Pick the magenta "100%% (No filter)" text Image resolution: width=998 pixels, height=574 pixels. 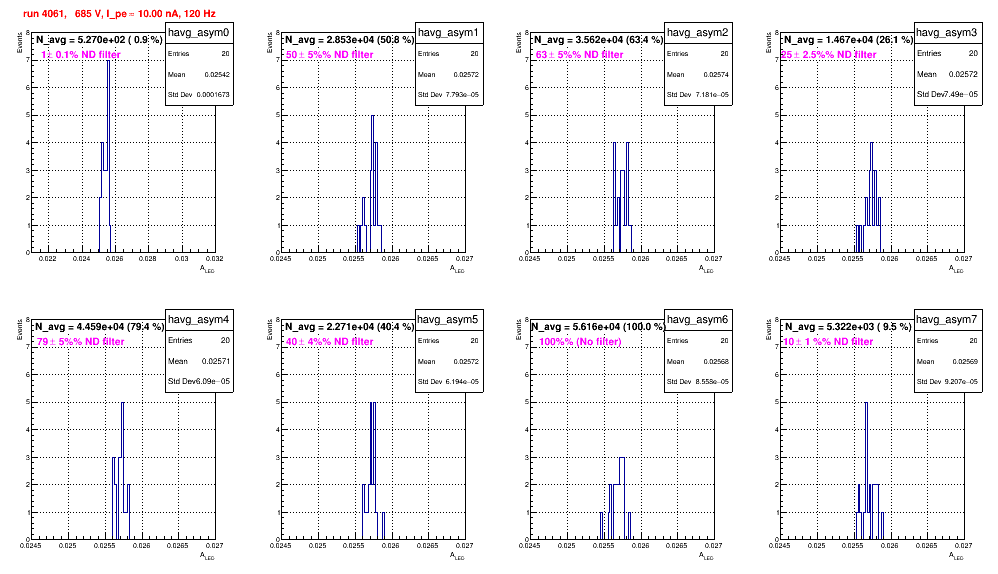click(580, 342)
